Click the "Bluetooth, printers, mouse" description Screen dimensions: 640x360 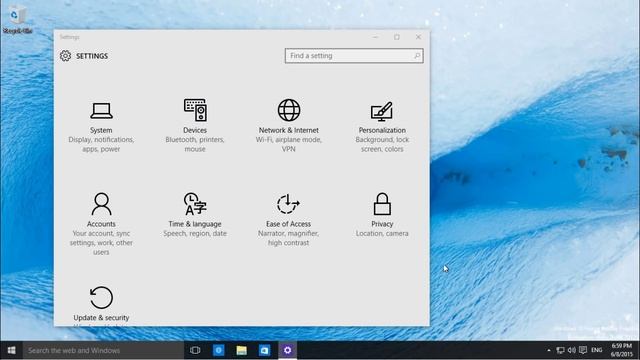pos(195,144)
